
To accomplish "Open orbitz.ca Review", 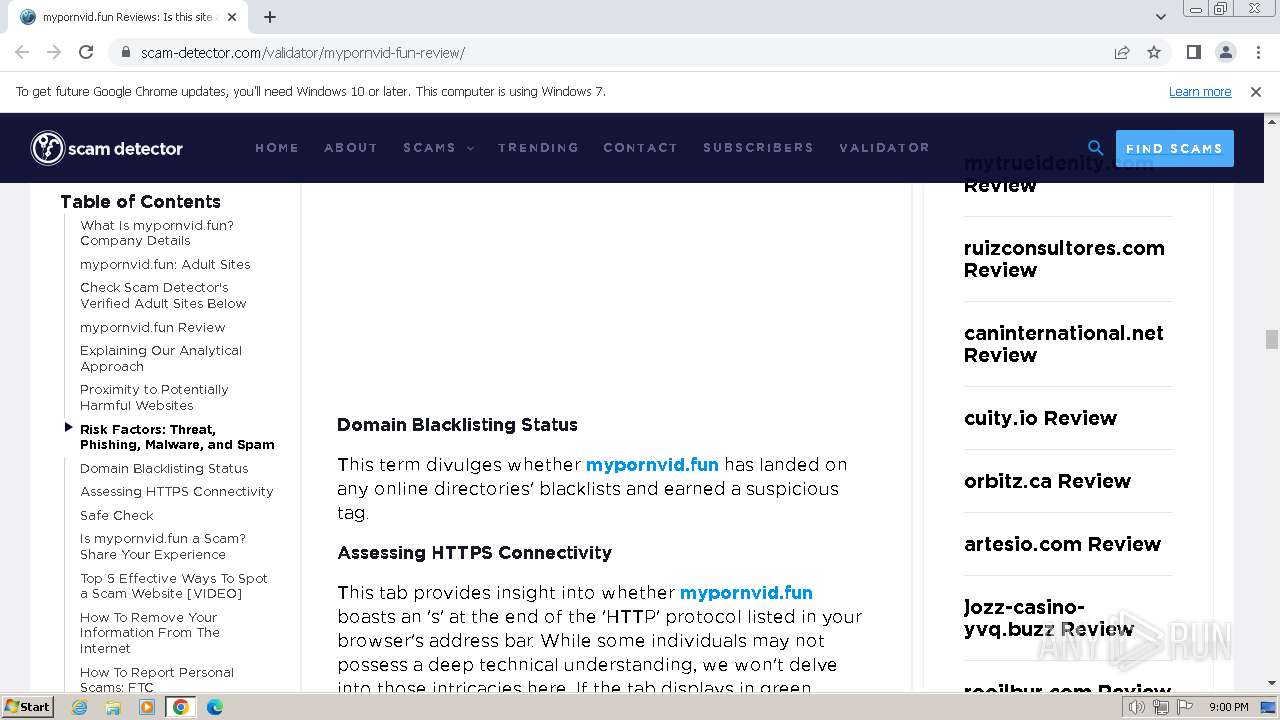I will [x=1047, y=481].
